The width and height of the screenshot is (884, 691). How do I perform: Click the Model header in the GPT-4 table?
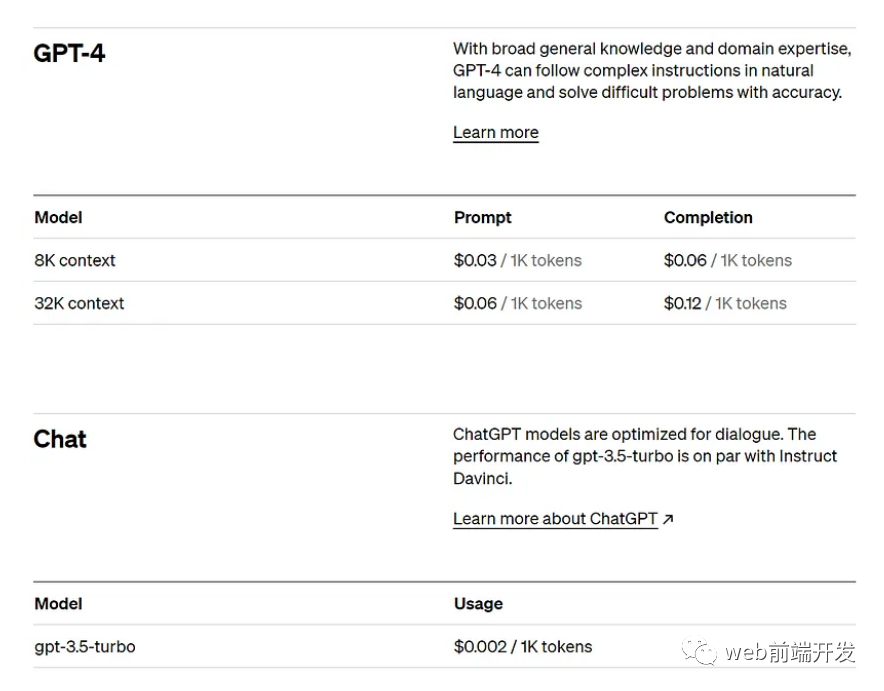pos(58,217)
